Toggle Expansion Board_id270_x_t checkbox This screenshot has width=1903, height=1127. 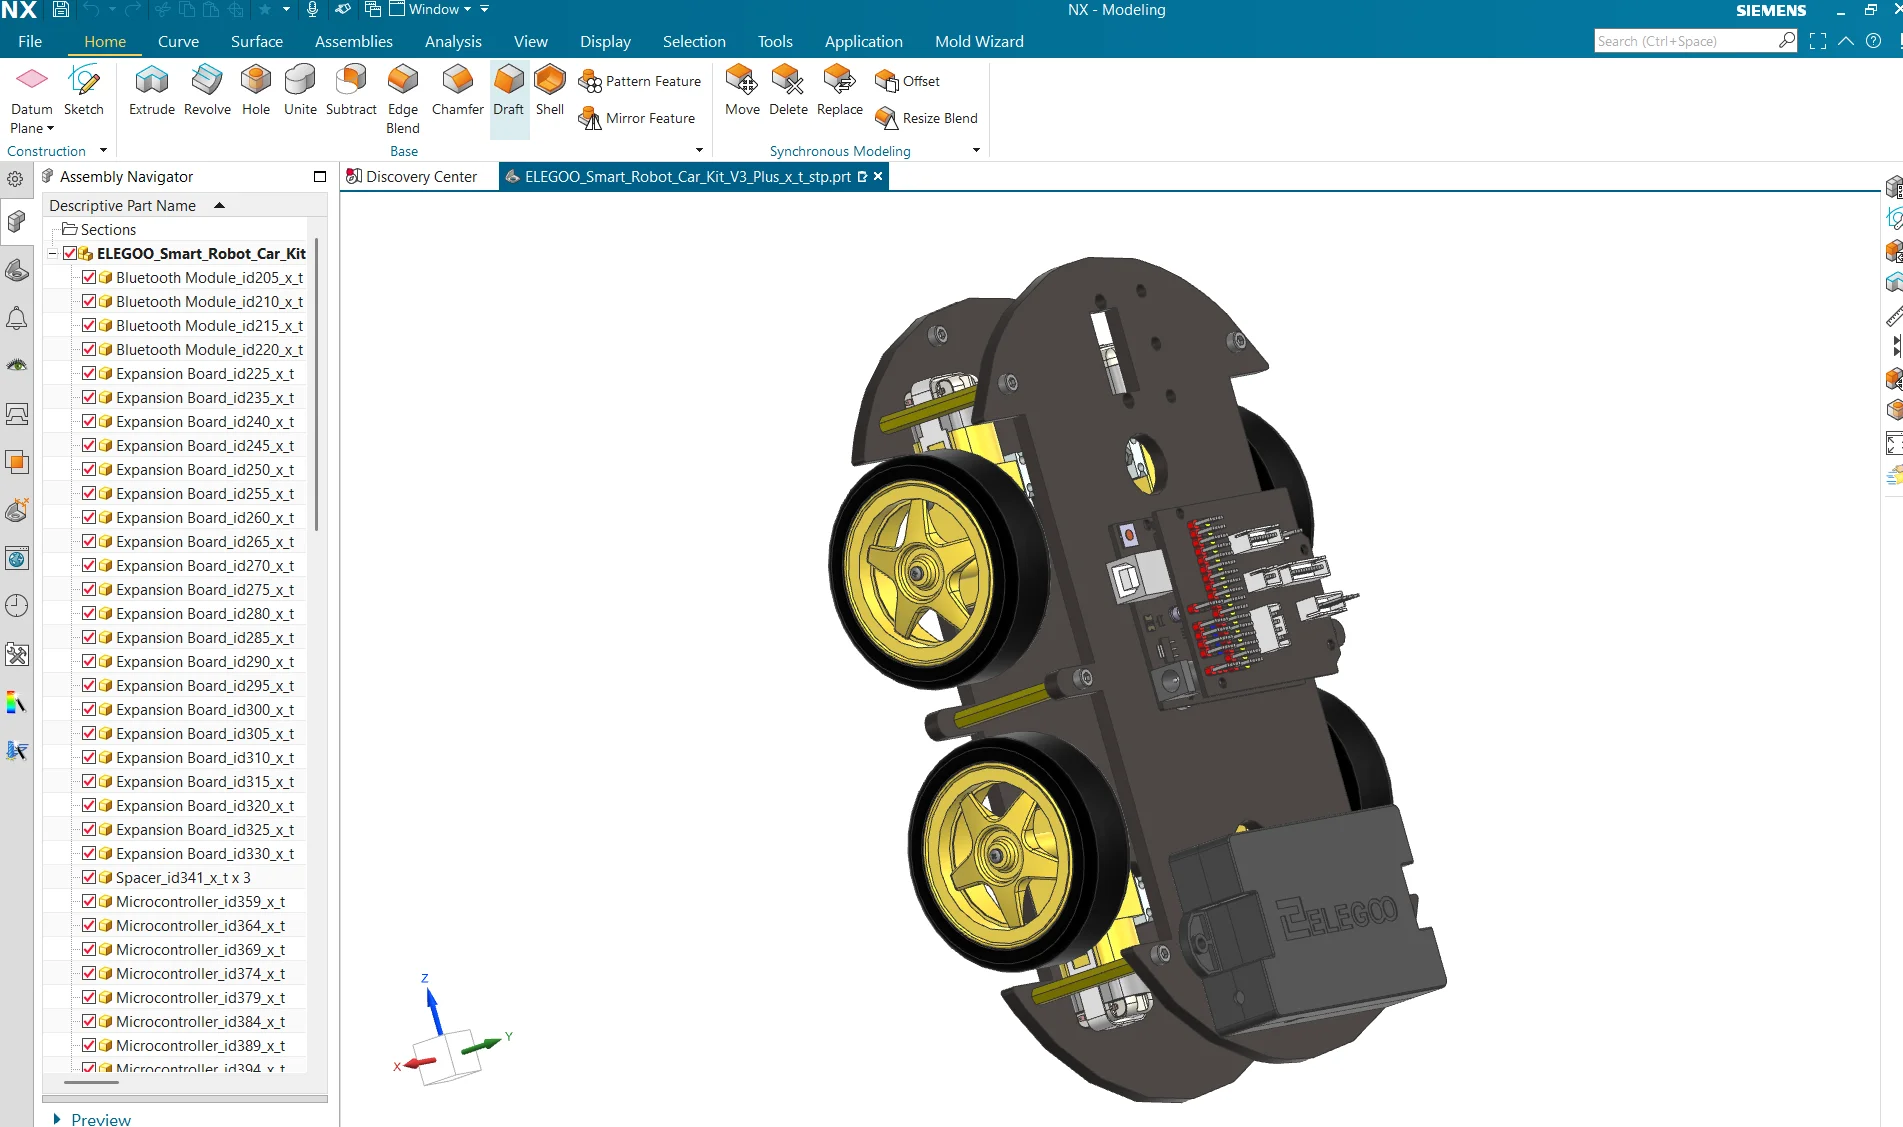tap(89, 565)
